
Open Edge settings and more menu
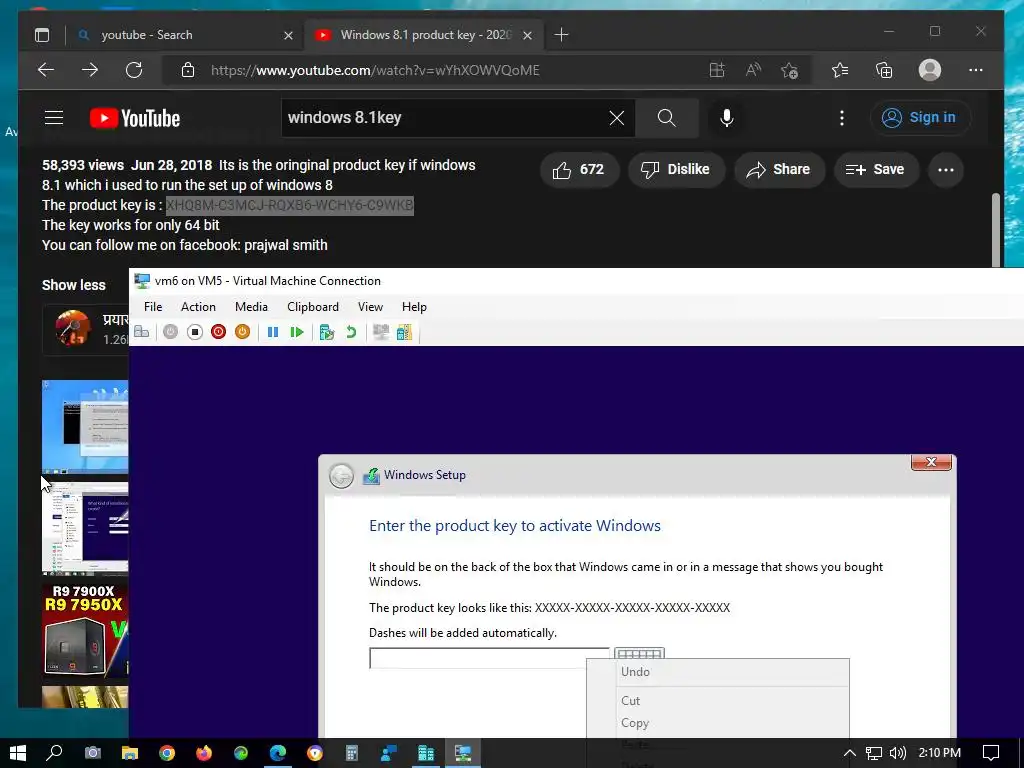(x=976, y=70)
